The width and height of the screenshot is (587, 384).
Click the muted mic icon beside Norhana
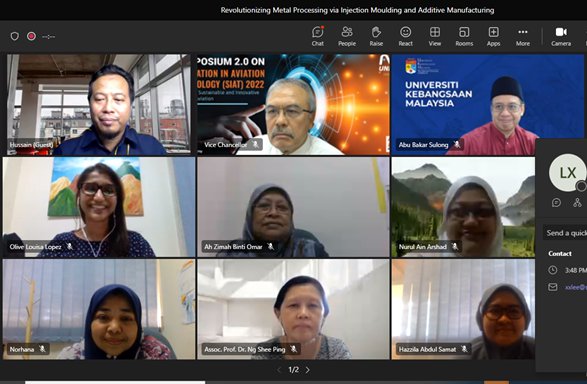pos(42,349)
